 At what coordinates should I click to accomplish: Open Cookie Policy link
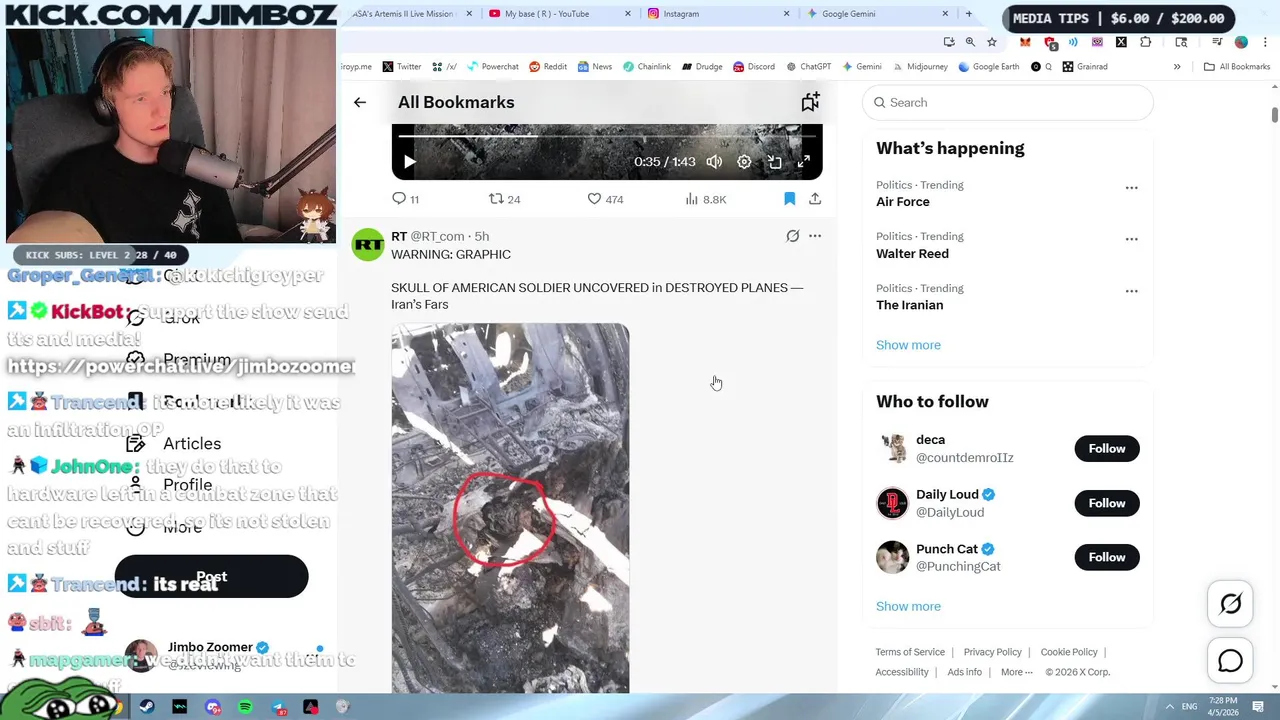point(1069,652)
